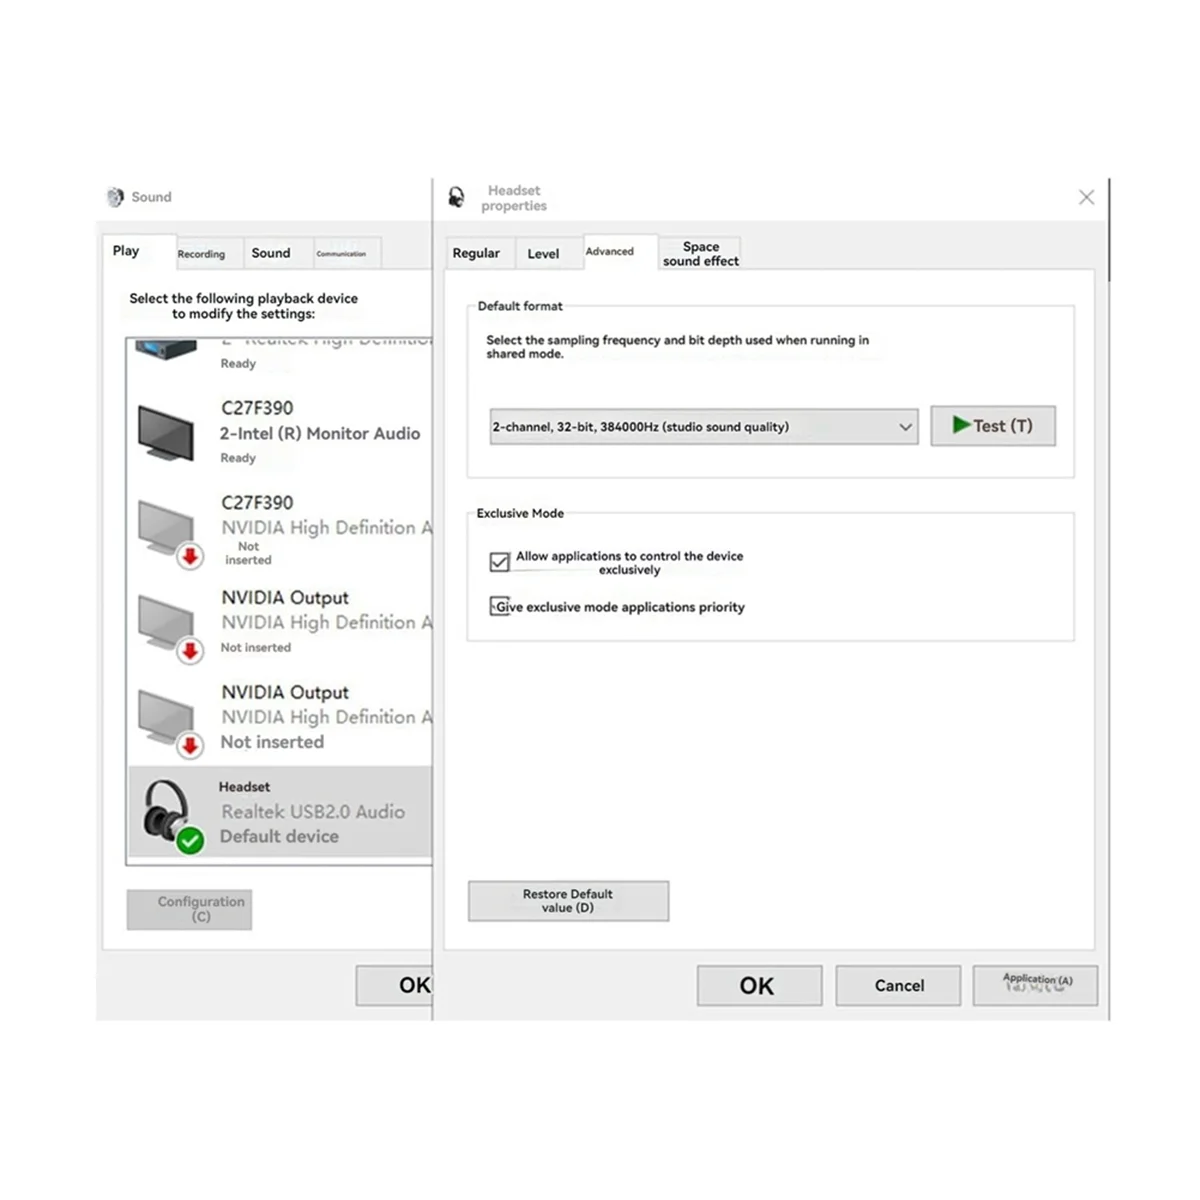Select the Advanced tab
The height and width of the screenshot is (1200, 1200).
click(x=620, y=252)
